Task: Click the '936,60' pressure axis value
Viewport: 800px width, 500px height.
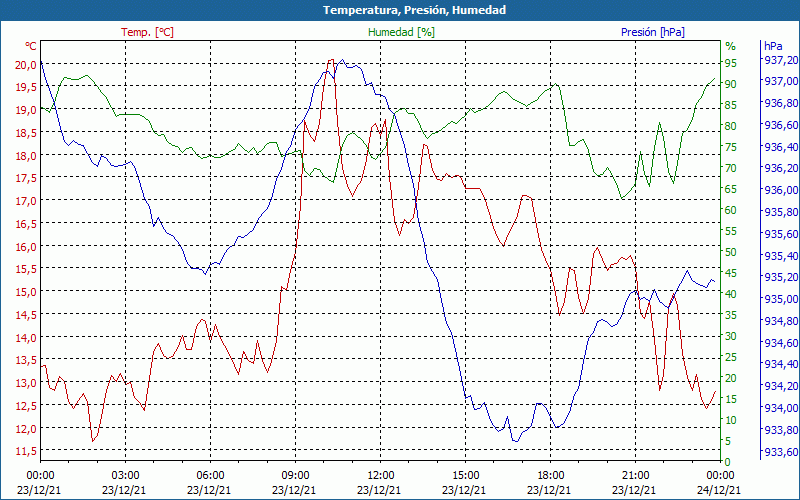Action: point(781,125)
